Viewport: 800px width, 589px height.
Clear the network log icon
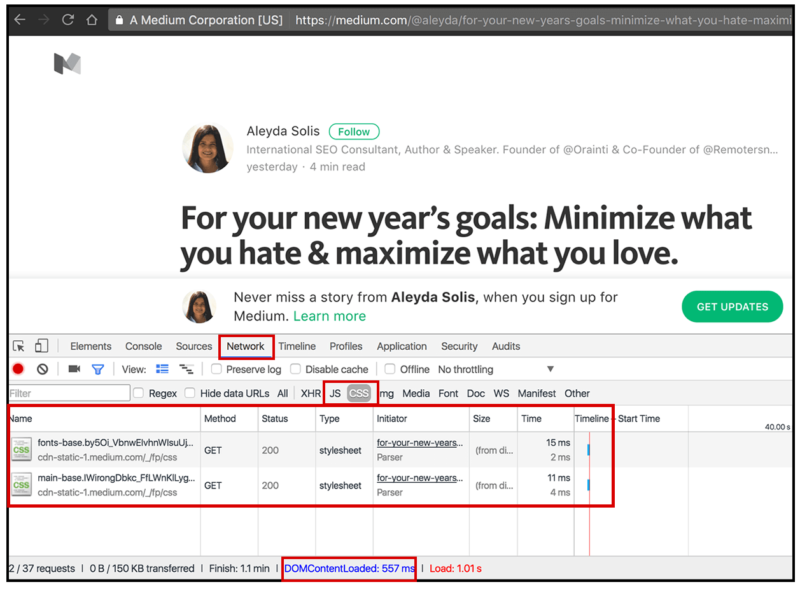42,369
